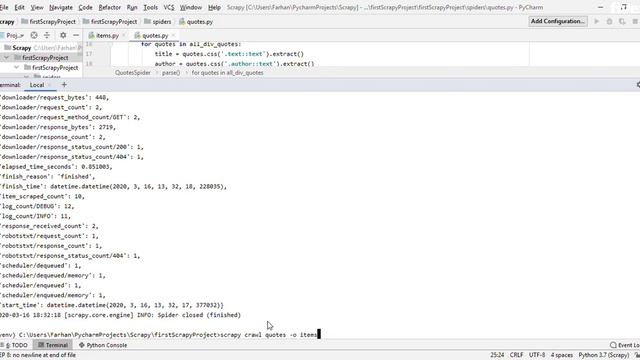Add a new terminal session with plus
Image resolution: width=640 pixels, height=360 pixels.
pos(64,84)
